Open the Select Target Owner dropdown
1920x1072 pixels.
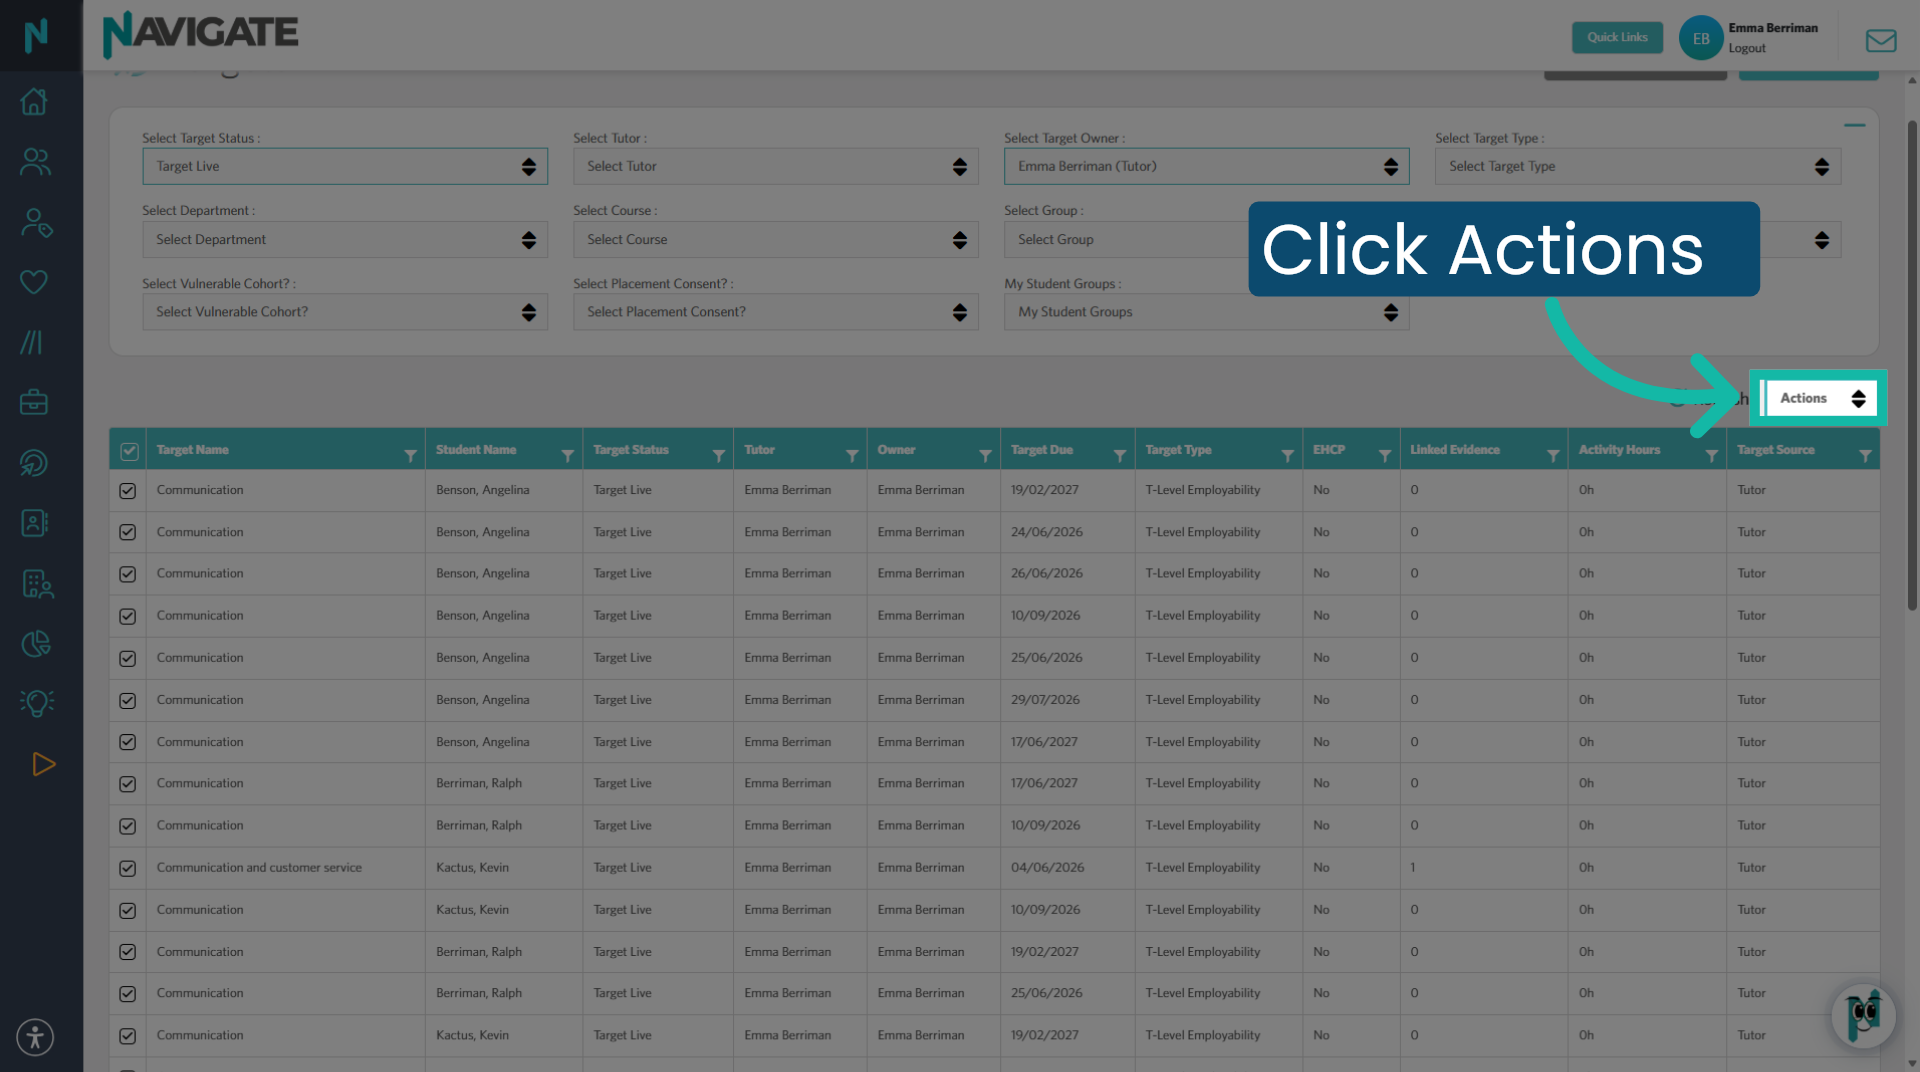tap(1207, 166)
